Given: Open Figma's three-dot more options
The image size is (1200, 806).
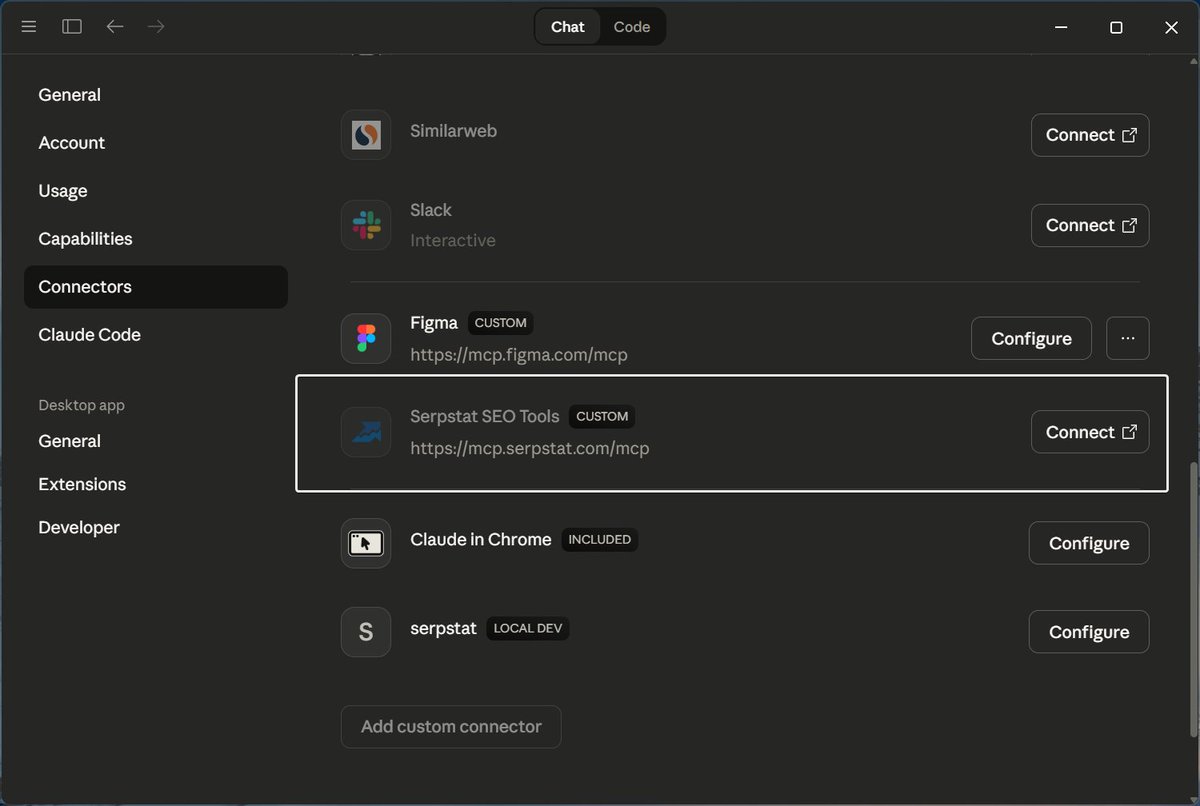Looking at the screenshot, I should pyautogui.click(x=1128, y=339).
